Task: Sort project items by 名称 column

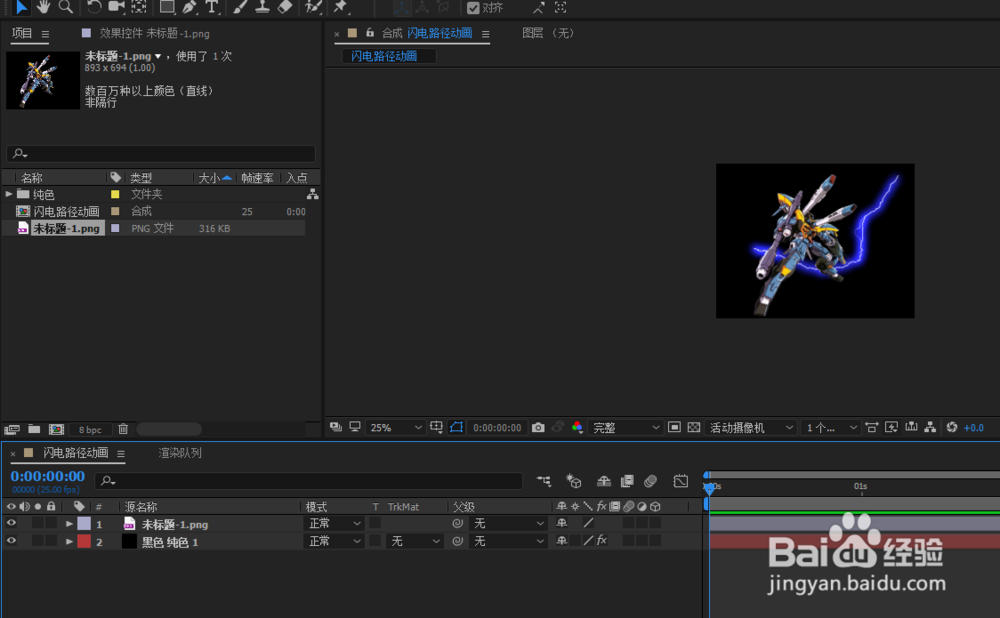Action: point(32,178)
